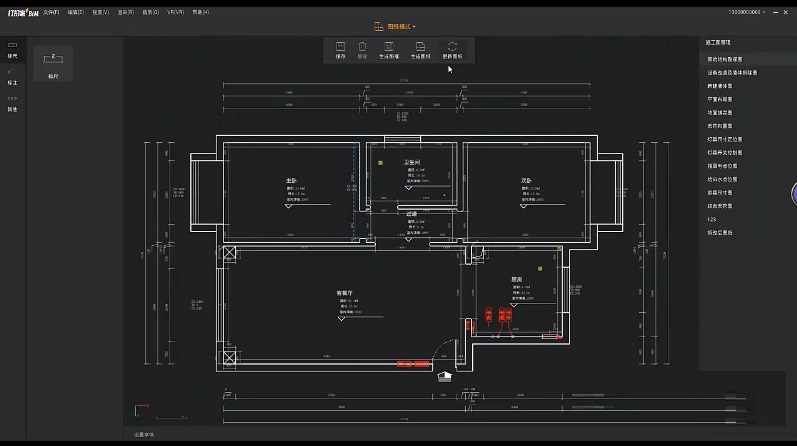Click the trash delete icon in toolbar
The width and height of the screenshot is (797, 446).
click(363, 50)
